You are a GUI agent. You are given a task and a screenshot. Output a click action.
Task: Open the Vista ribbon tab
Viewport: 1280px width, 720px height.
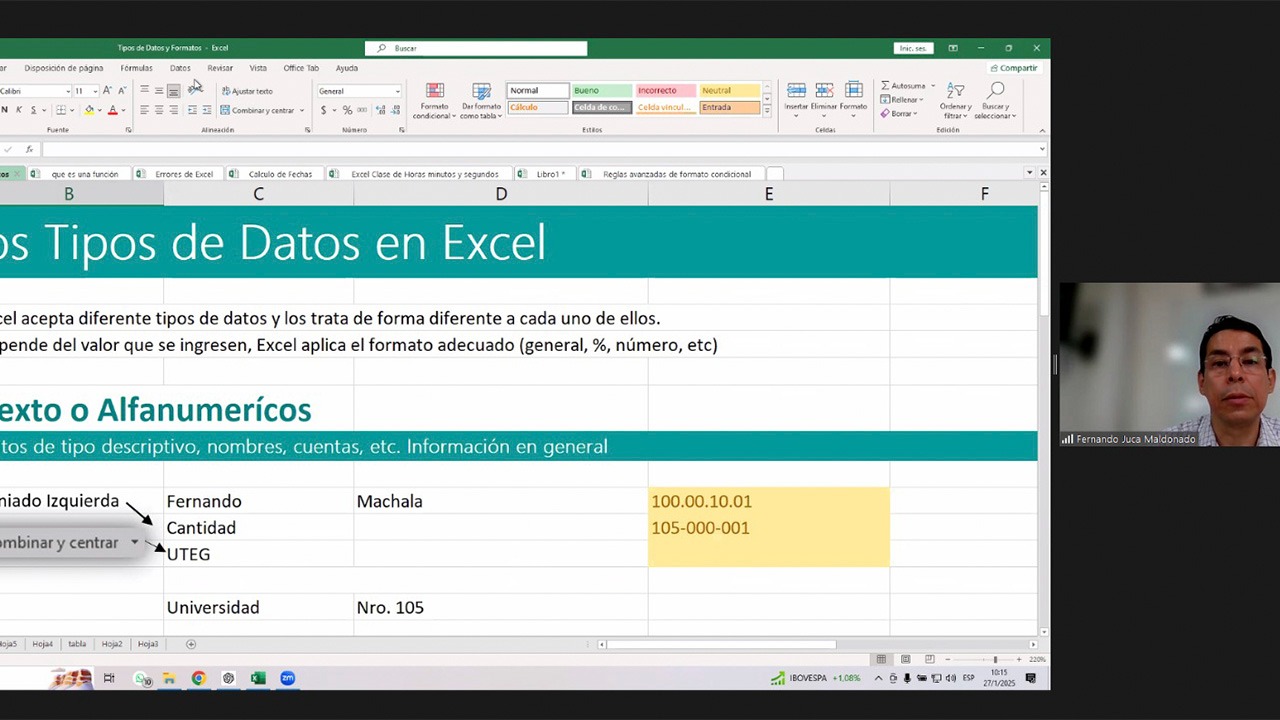tap(258, 68)
